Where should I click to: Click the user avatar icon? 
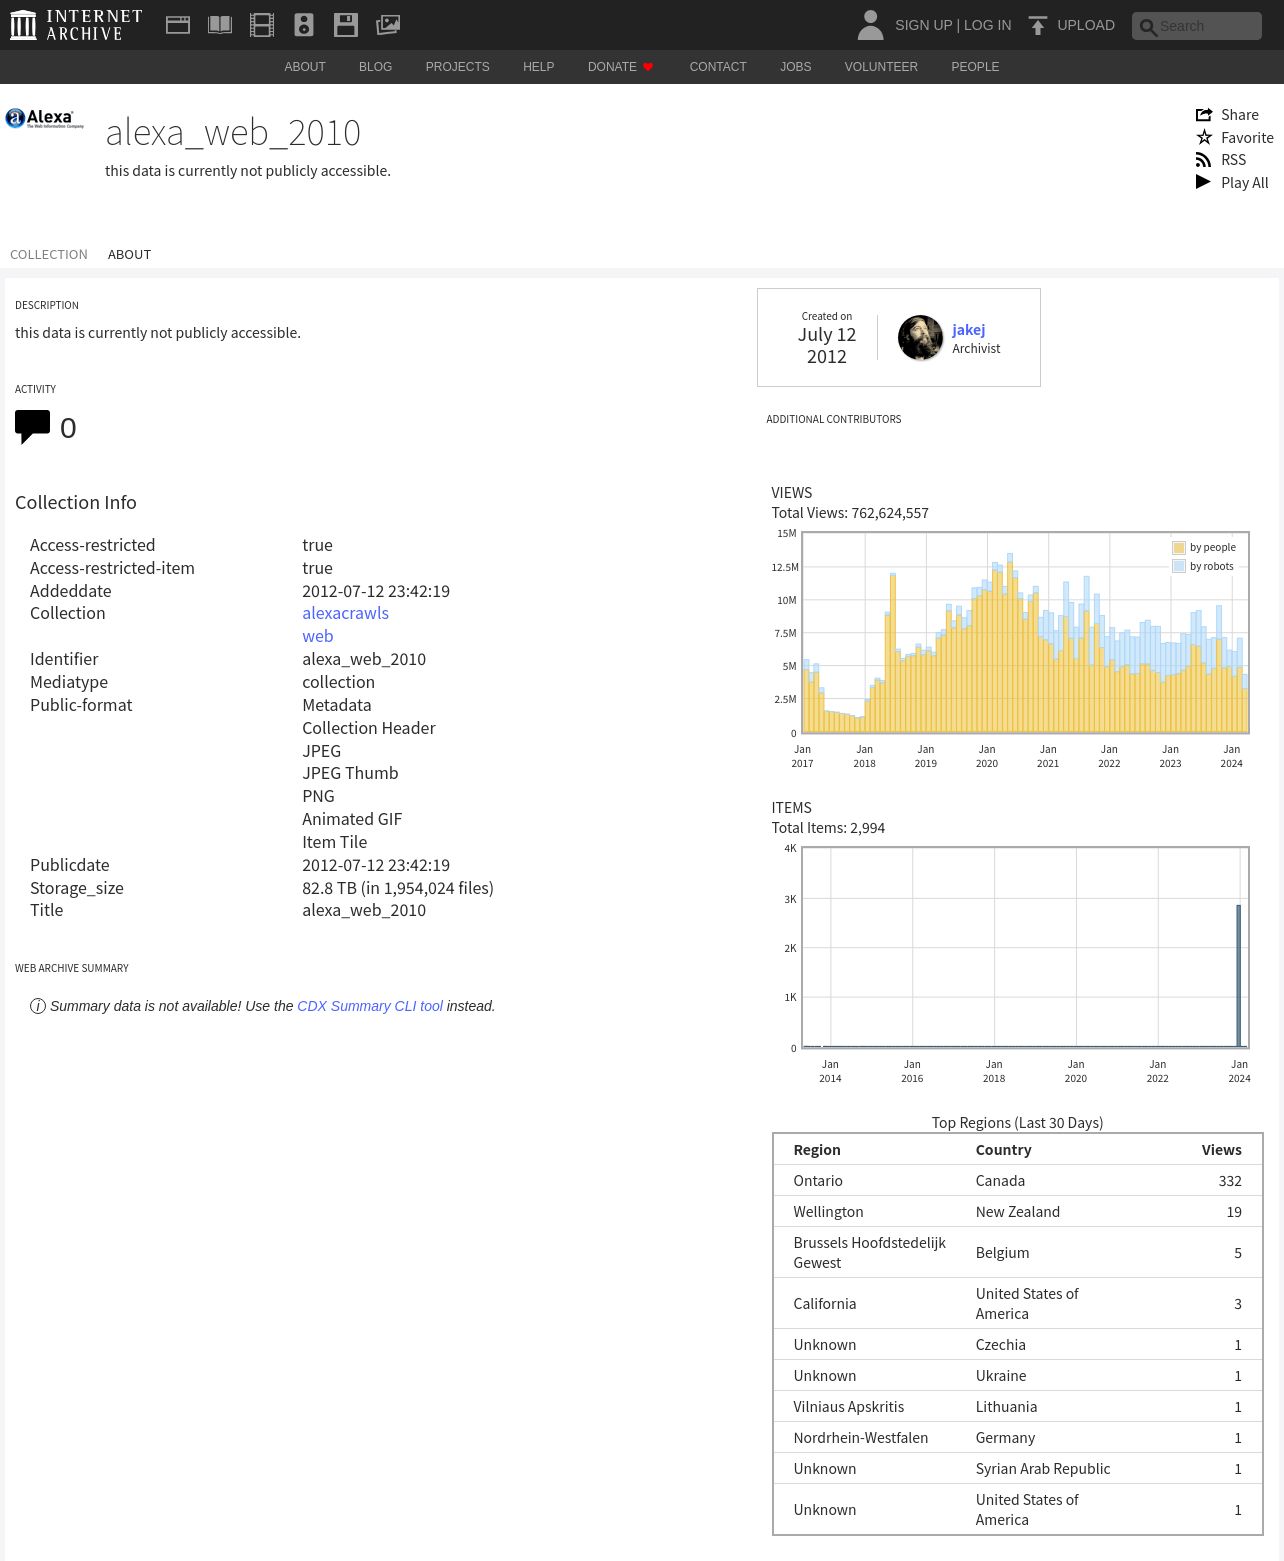click(x=871, y=25)
